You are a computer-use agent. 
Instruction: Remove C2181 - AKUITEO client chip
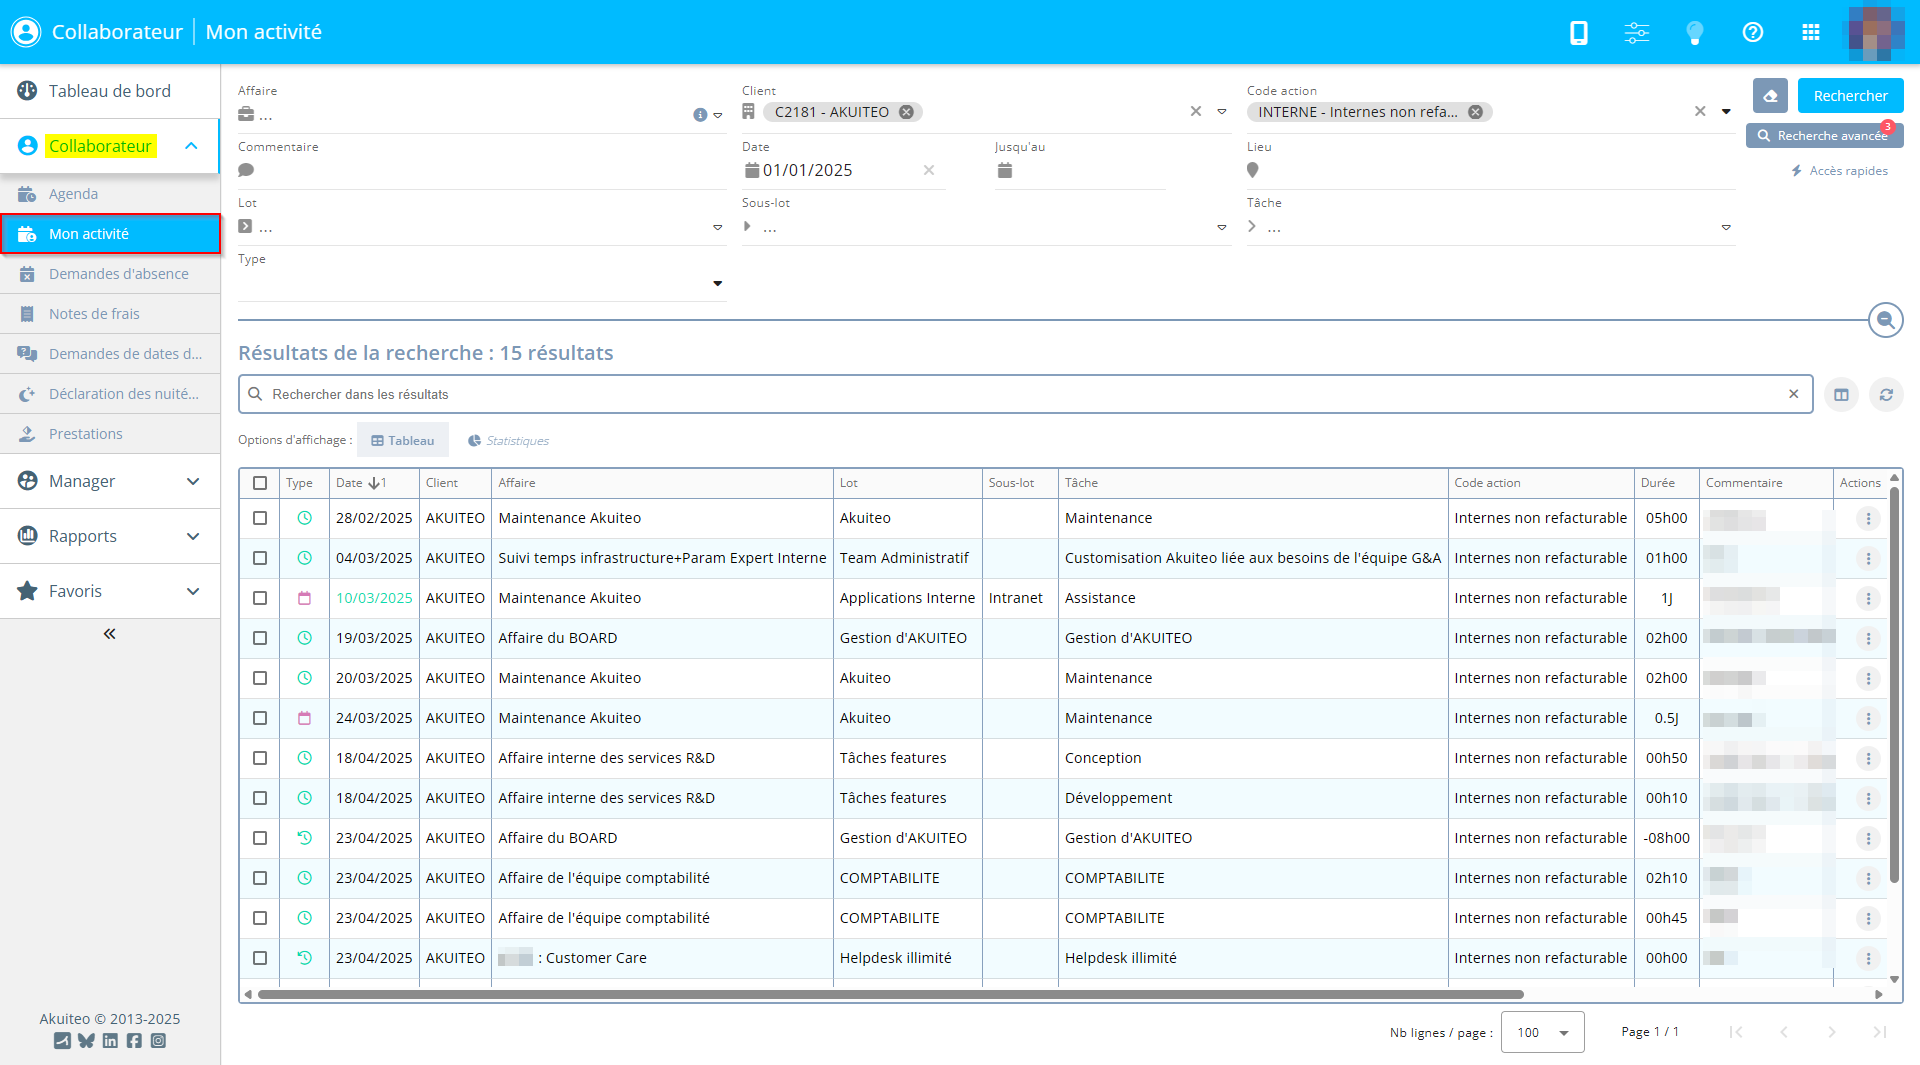[x=906, y=112]
